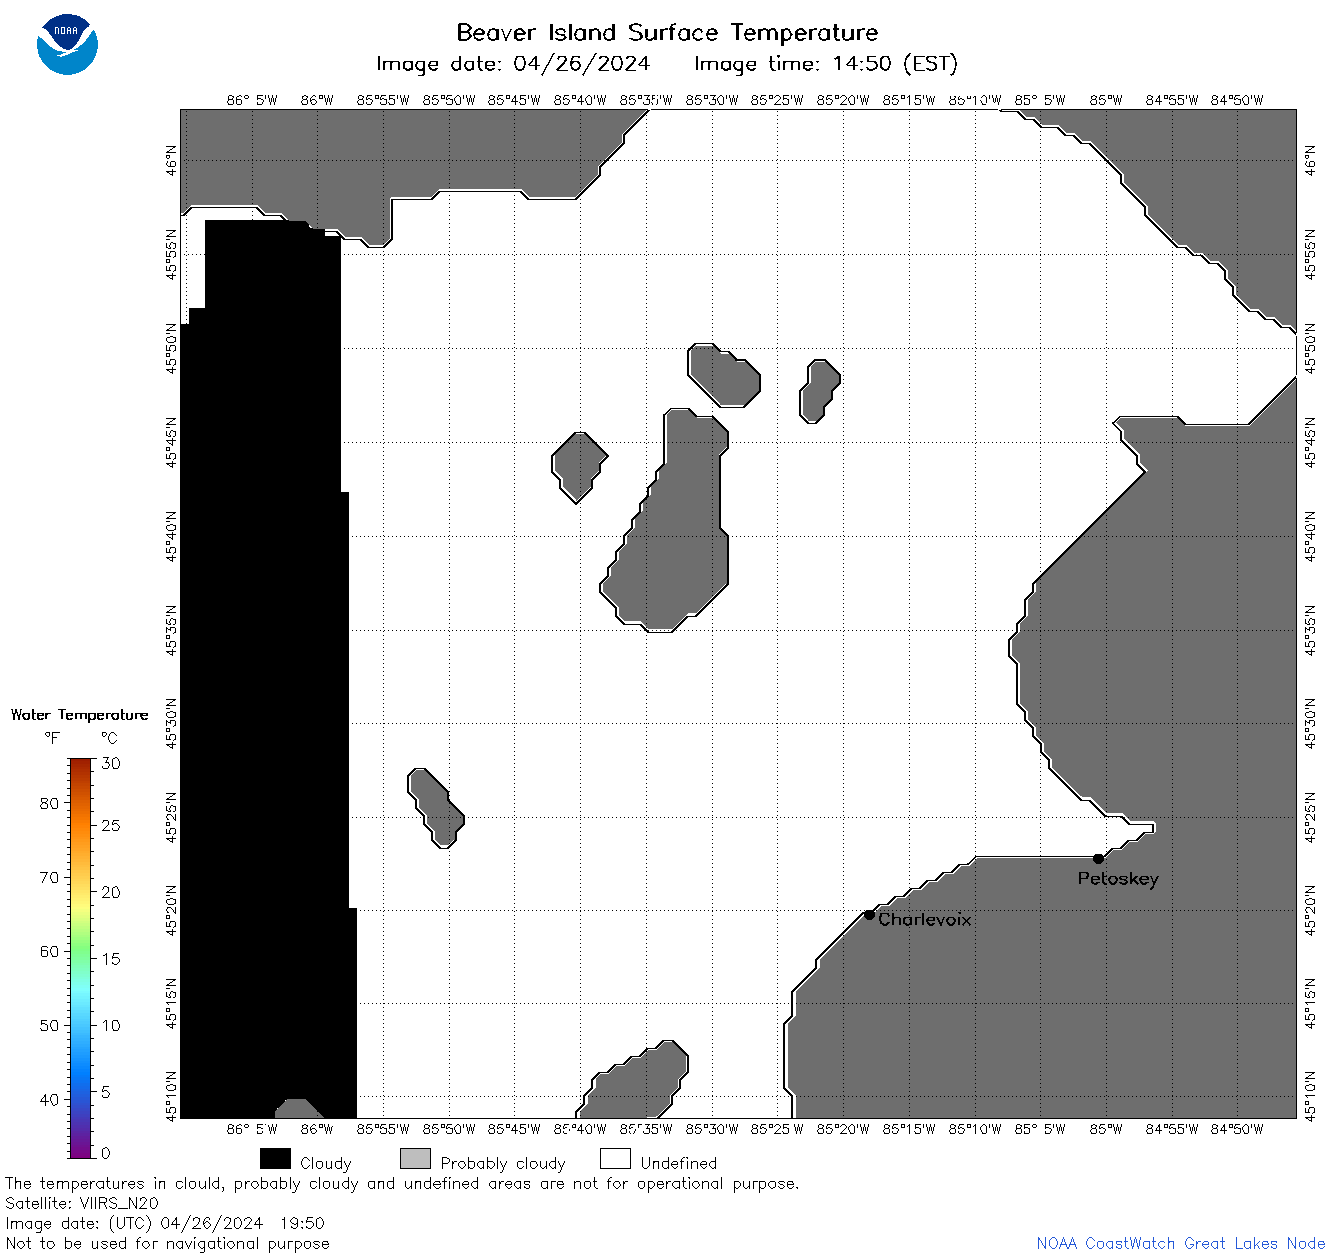The height and width of the screenshot is (1259, 1336).
Task: Click the top axis 86°W longitude label
Action: point(317,99)
